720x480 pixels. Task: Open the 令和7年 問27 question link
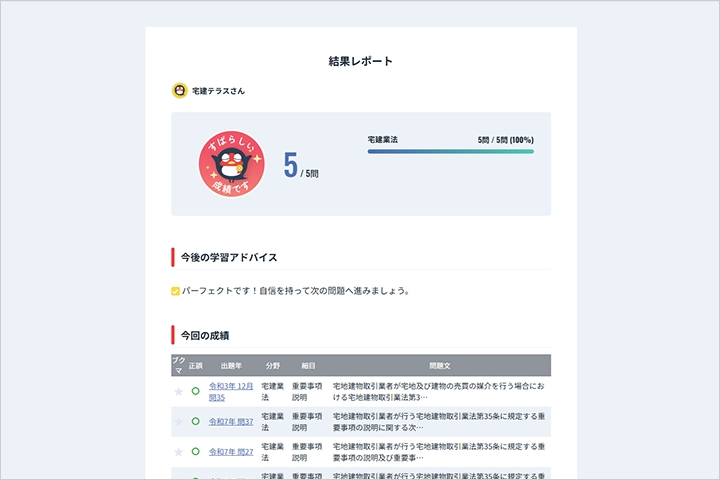point(231,452)
